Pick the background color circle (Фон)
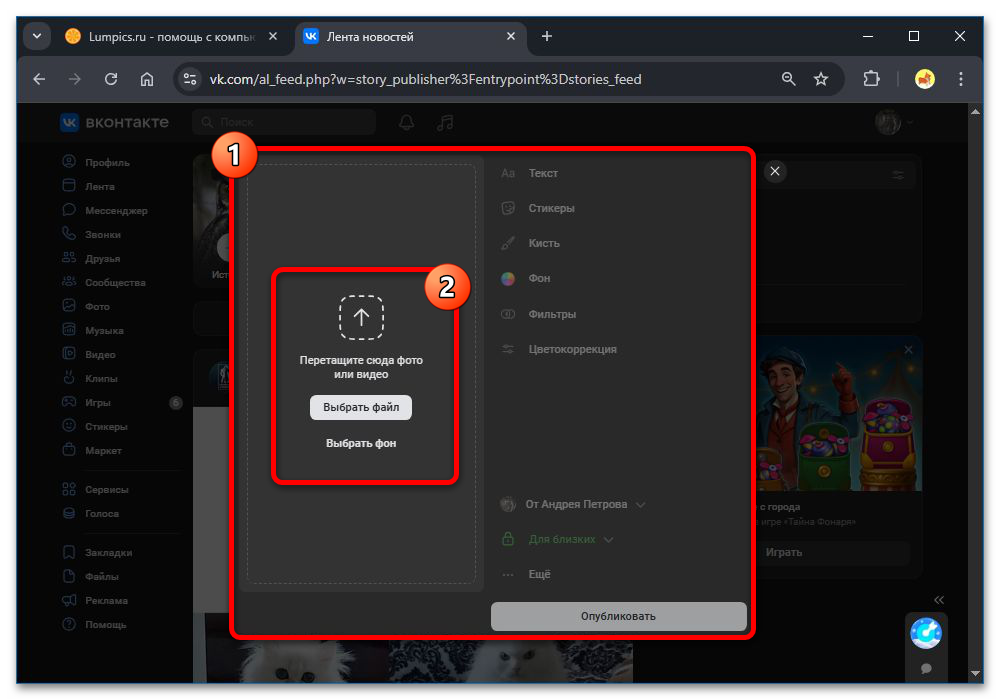 (x=508, y=278)
